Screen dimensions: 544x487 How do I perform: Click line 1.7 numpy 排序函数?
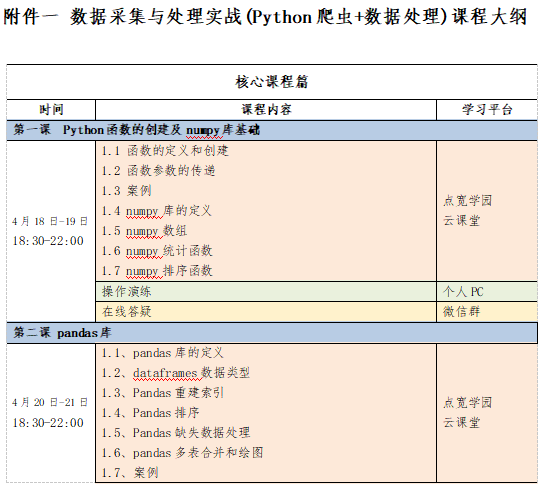coord(157,271)
